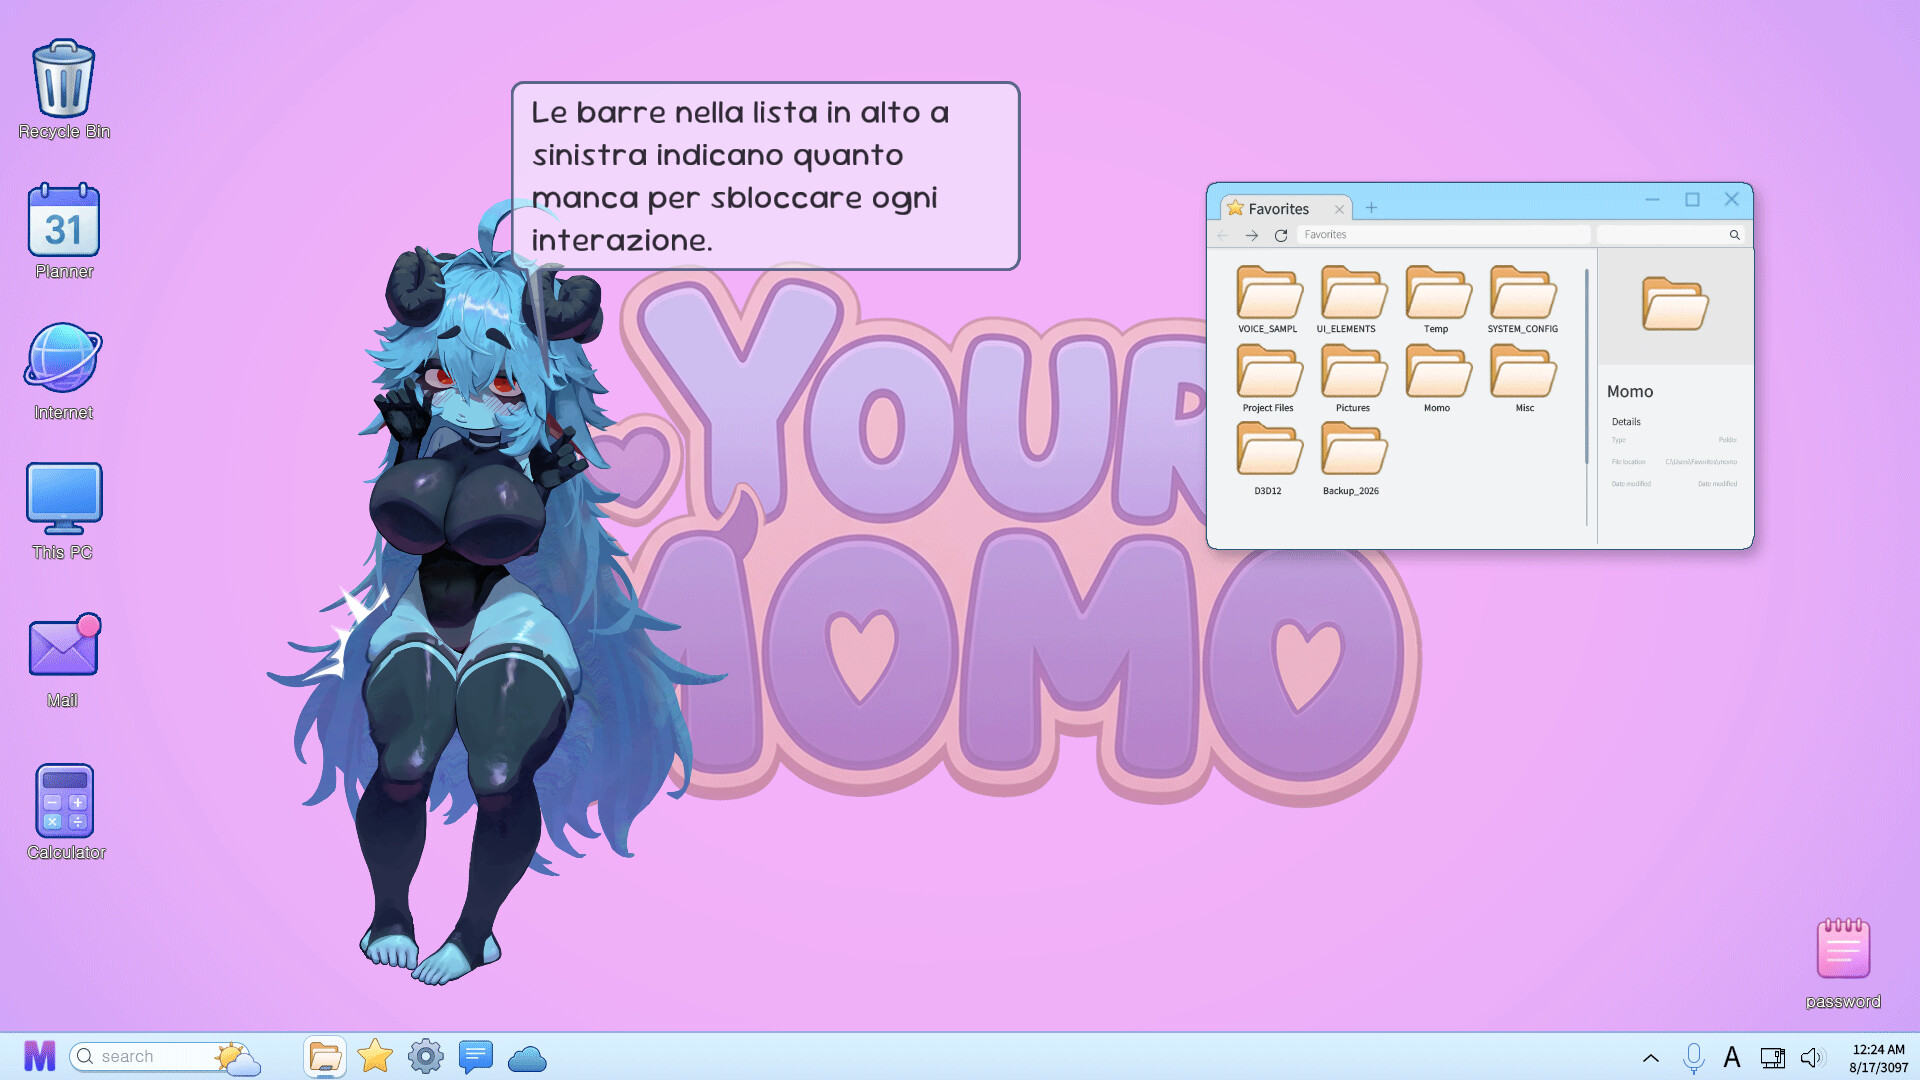Select the Momo folder
Image resolution: width=1920 pixels, height=1080 pixels.
(1437, 379)
